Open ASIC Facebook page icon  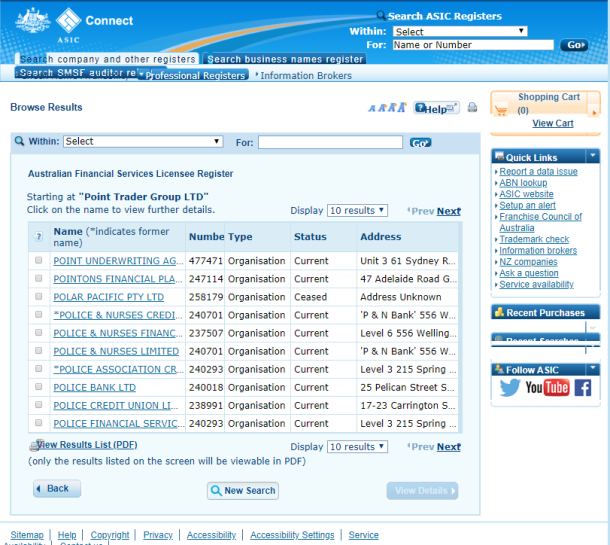583,388
